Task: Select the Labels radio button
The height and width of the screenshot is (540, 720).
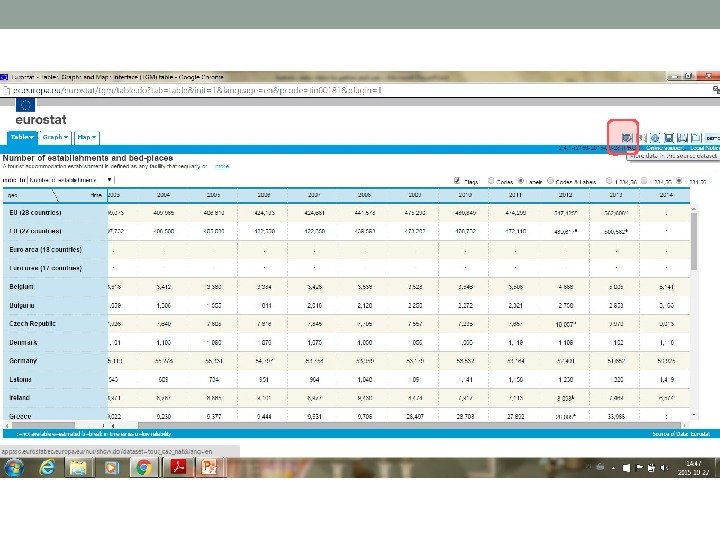Action: 521,180
